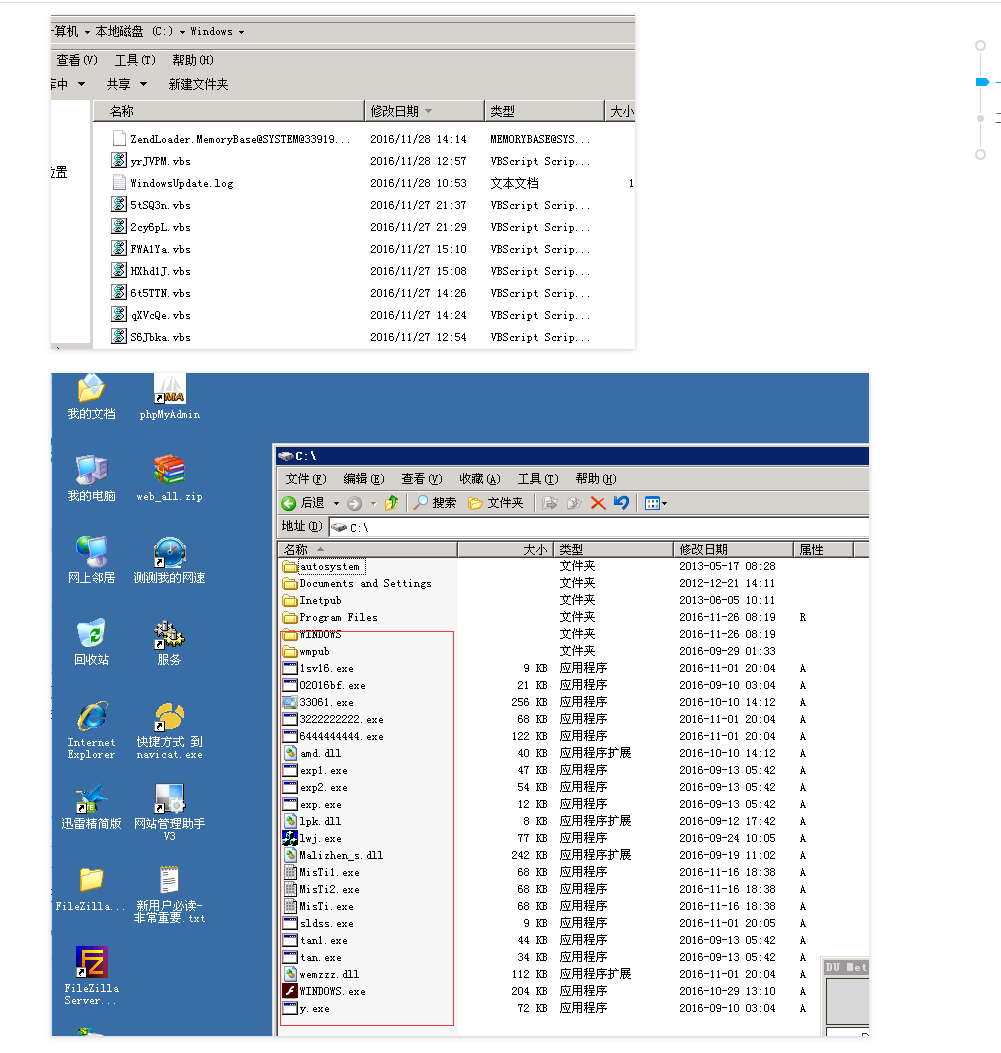Viewport: 1001px width, 1053px height.
Task: Expand the Windows breadcrumb dropdown arrow
Action: coord(242,32)
